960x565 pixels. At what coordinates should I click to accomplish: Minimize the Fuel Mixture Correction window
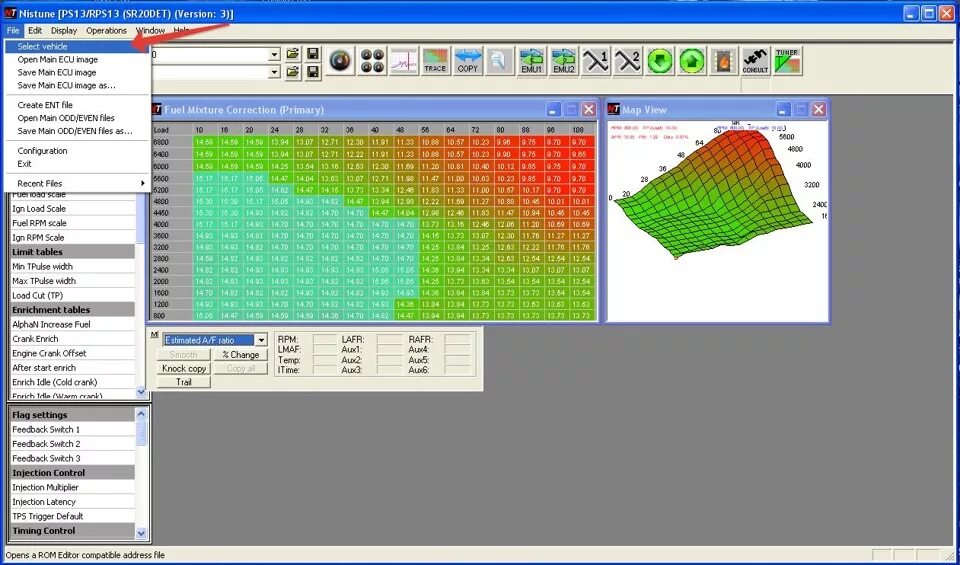pos(553,110)
